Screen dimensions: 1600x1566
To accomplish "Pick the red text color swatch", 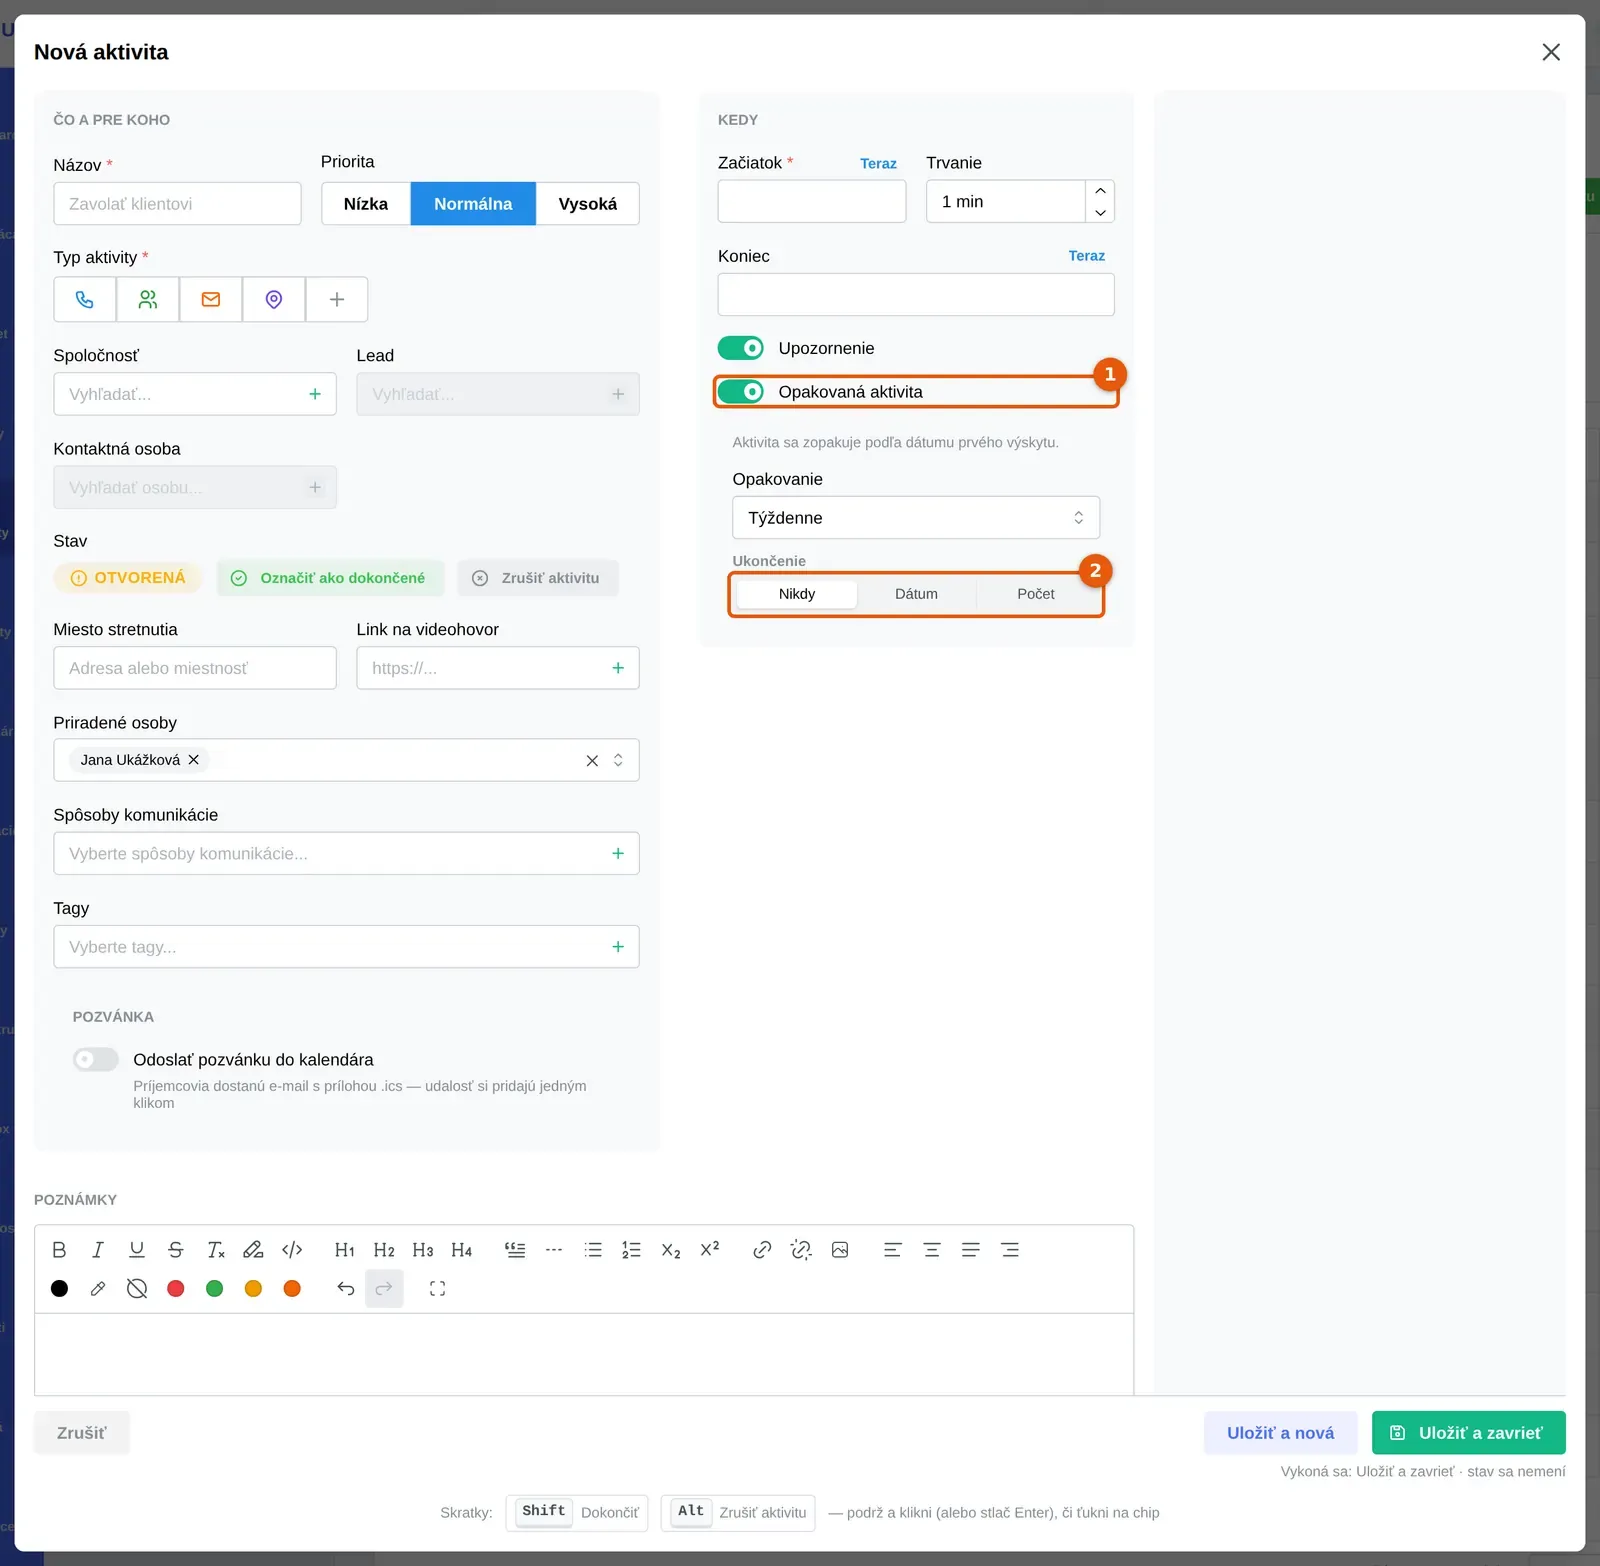I will [176, 1289].
